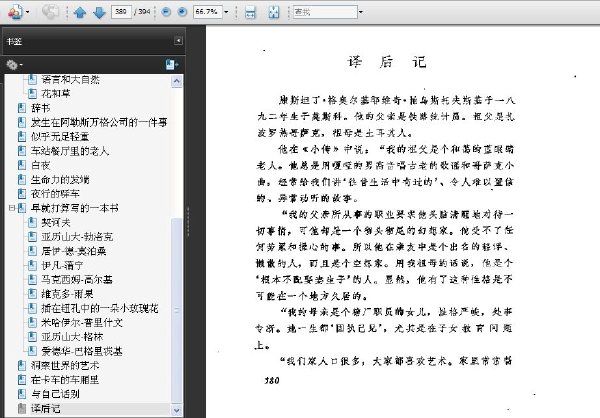Click the gray bookmark icon beside 译后记
600x418 pixels.
(x=22, y=408)
